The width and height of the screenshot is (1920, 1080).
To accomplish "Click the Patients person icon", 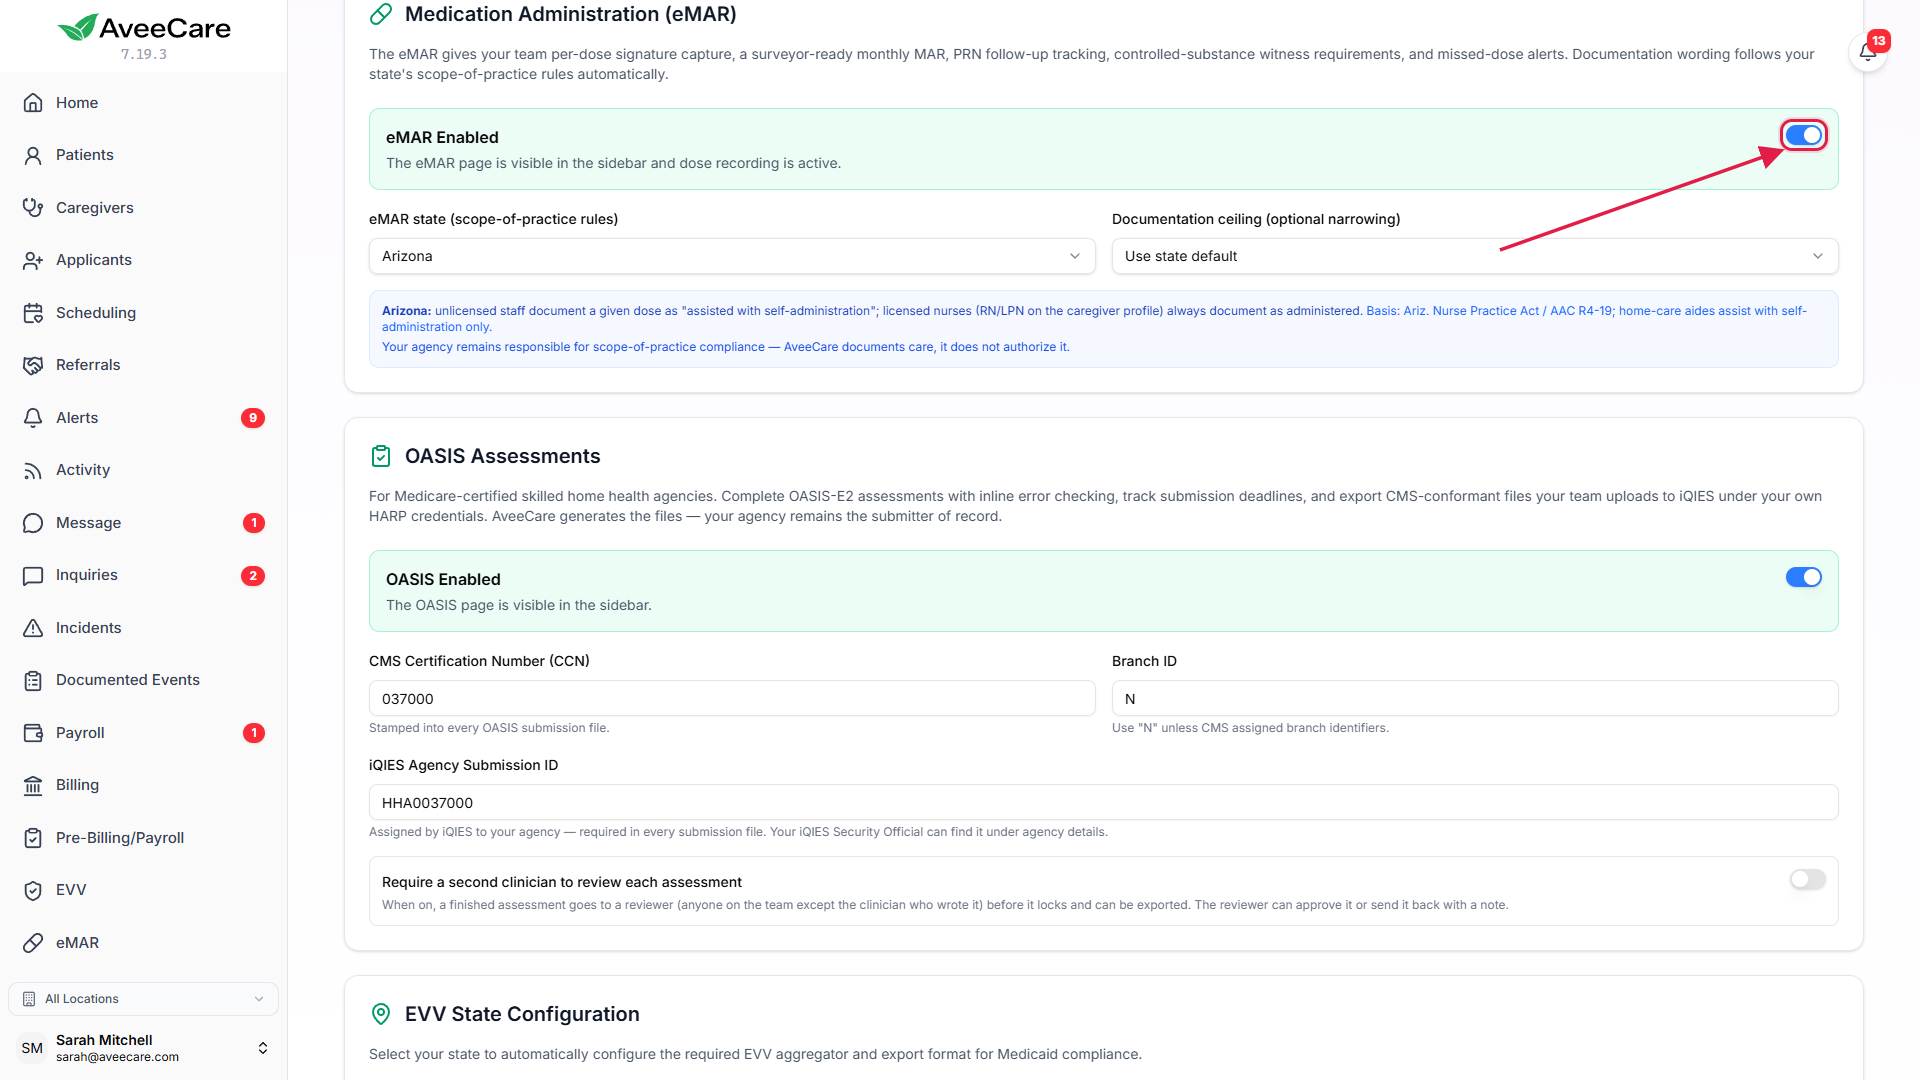I will pos(33,155).
